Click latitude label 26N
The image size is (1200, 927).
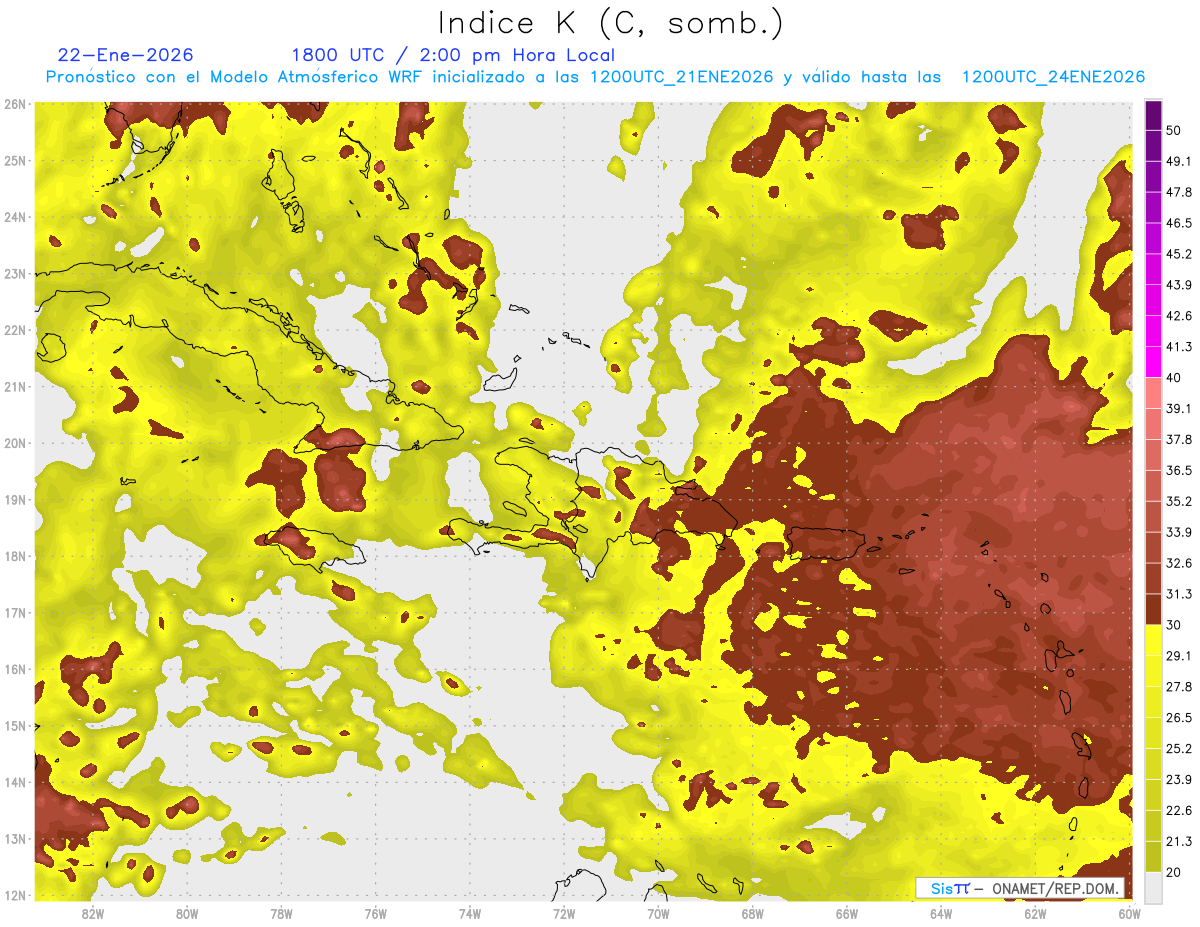[15, 104]
